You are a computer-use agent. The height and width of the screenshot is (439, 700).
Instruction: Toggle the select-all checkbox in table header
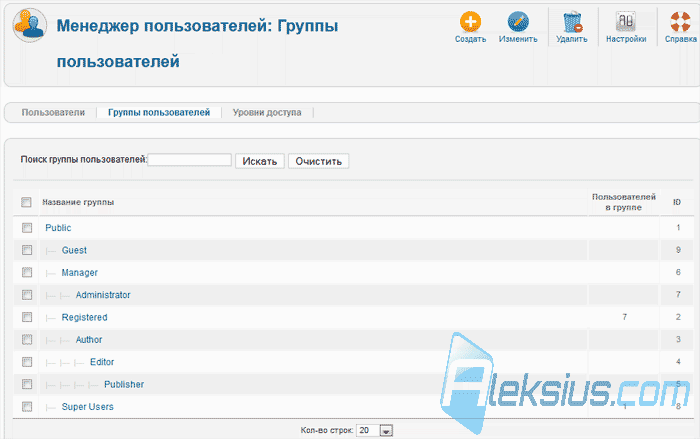26,202
